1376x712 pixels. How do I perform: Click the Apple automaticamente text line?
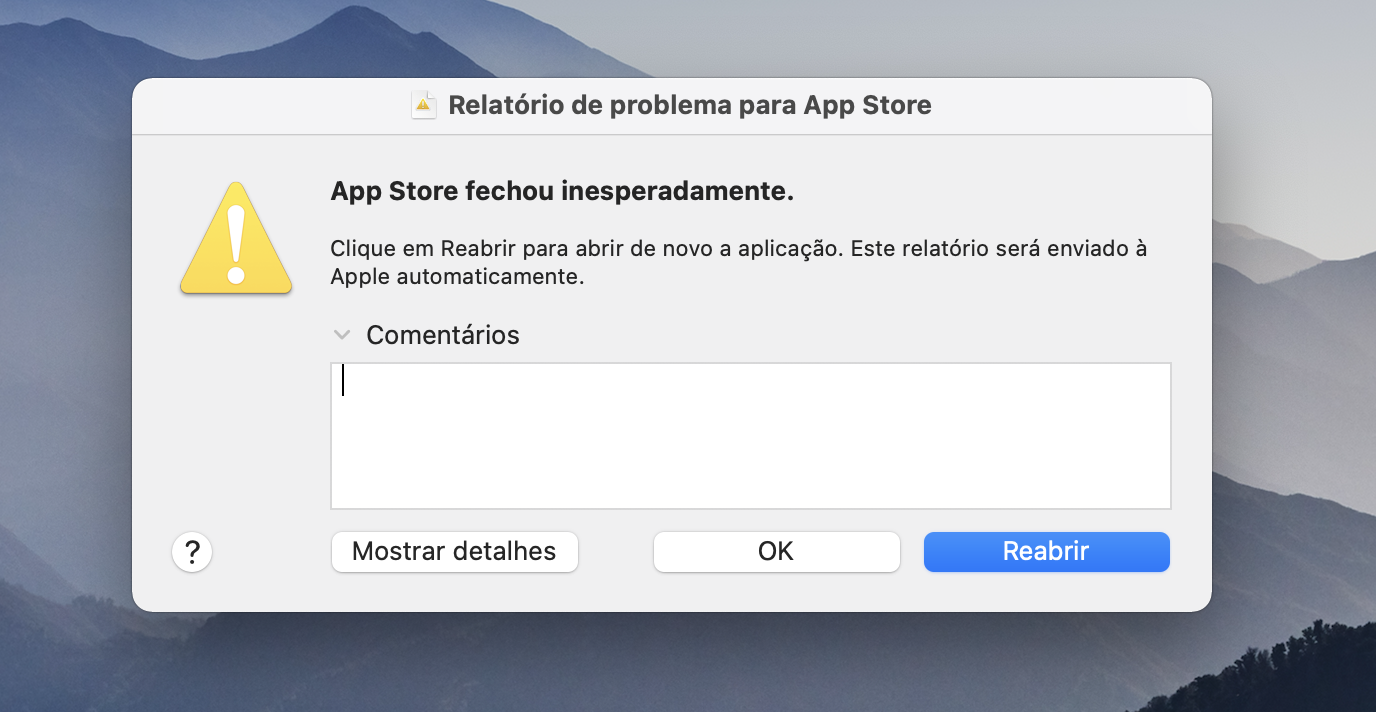(457, 277)
